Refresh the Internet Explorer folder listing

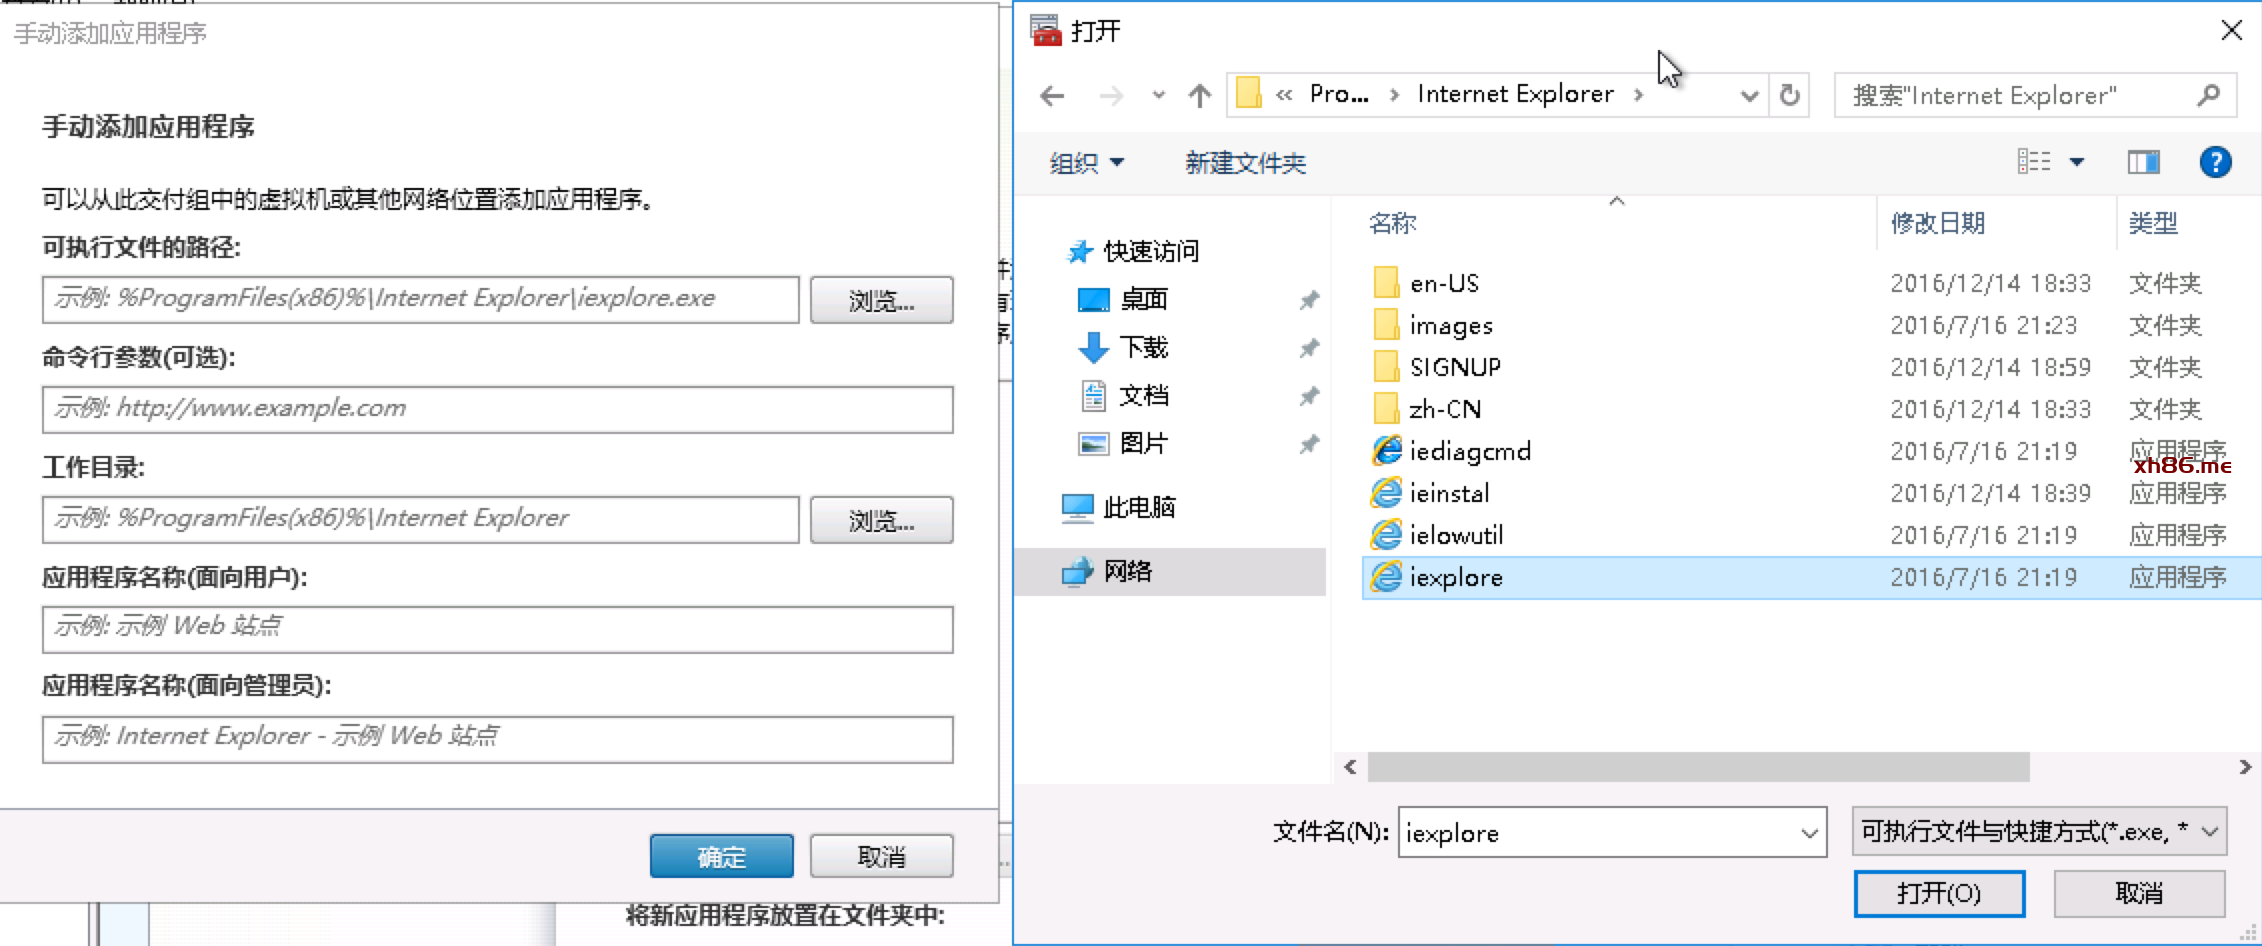pyautogui.click(x=1789, y=96)
